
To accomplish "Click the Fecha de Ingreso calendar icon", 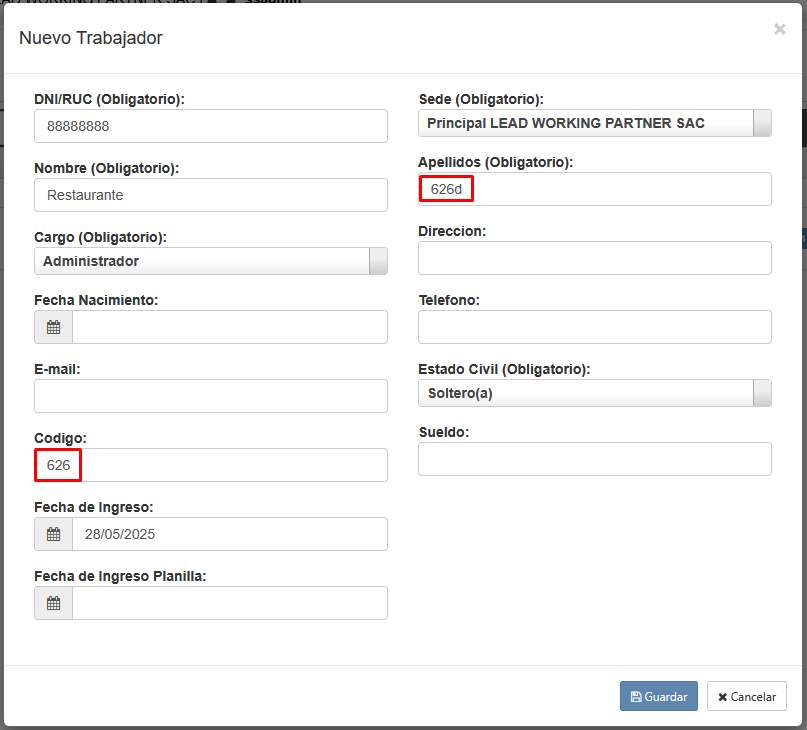I will coord(54,534).
